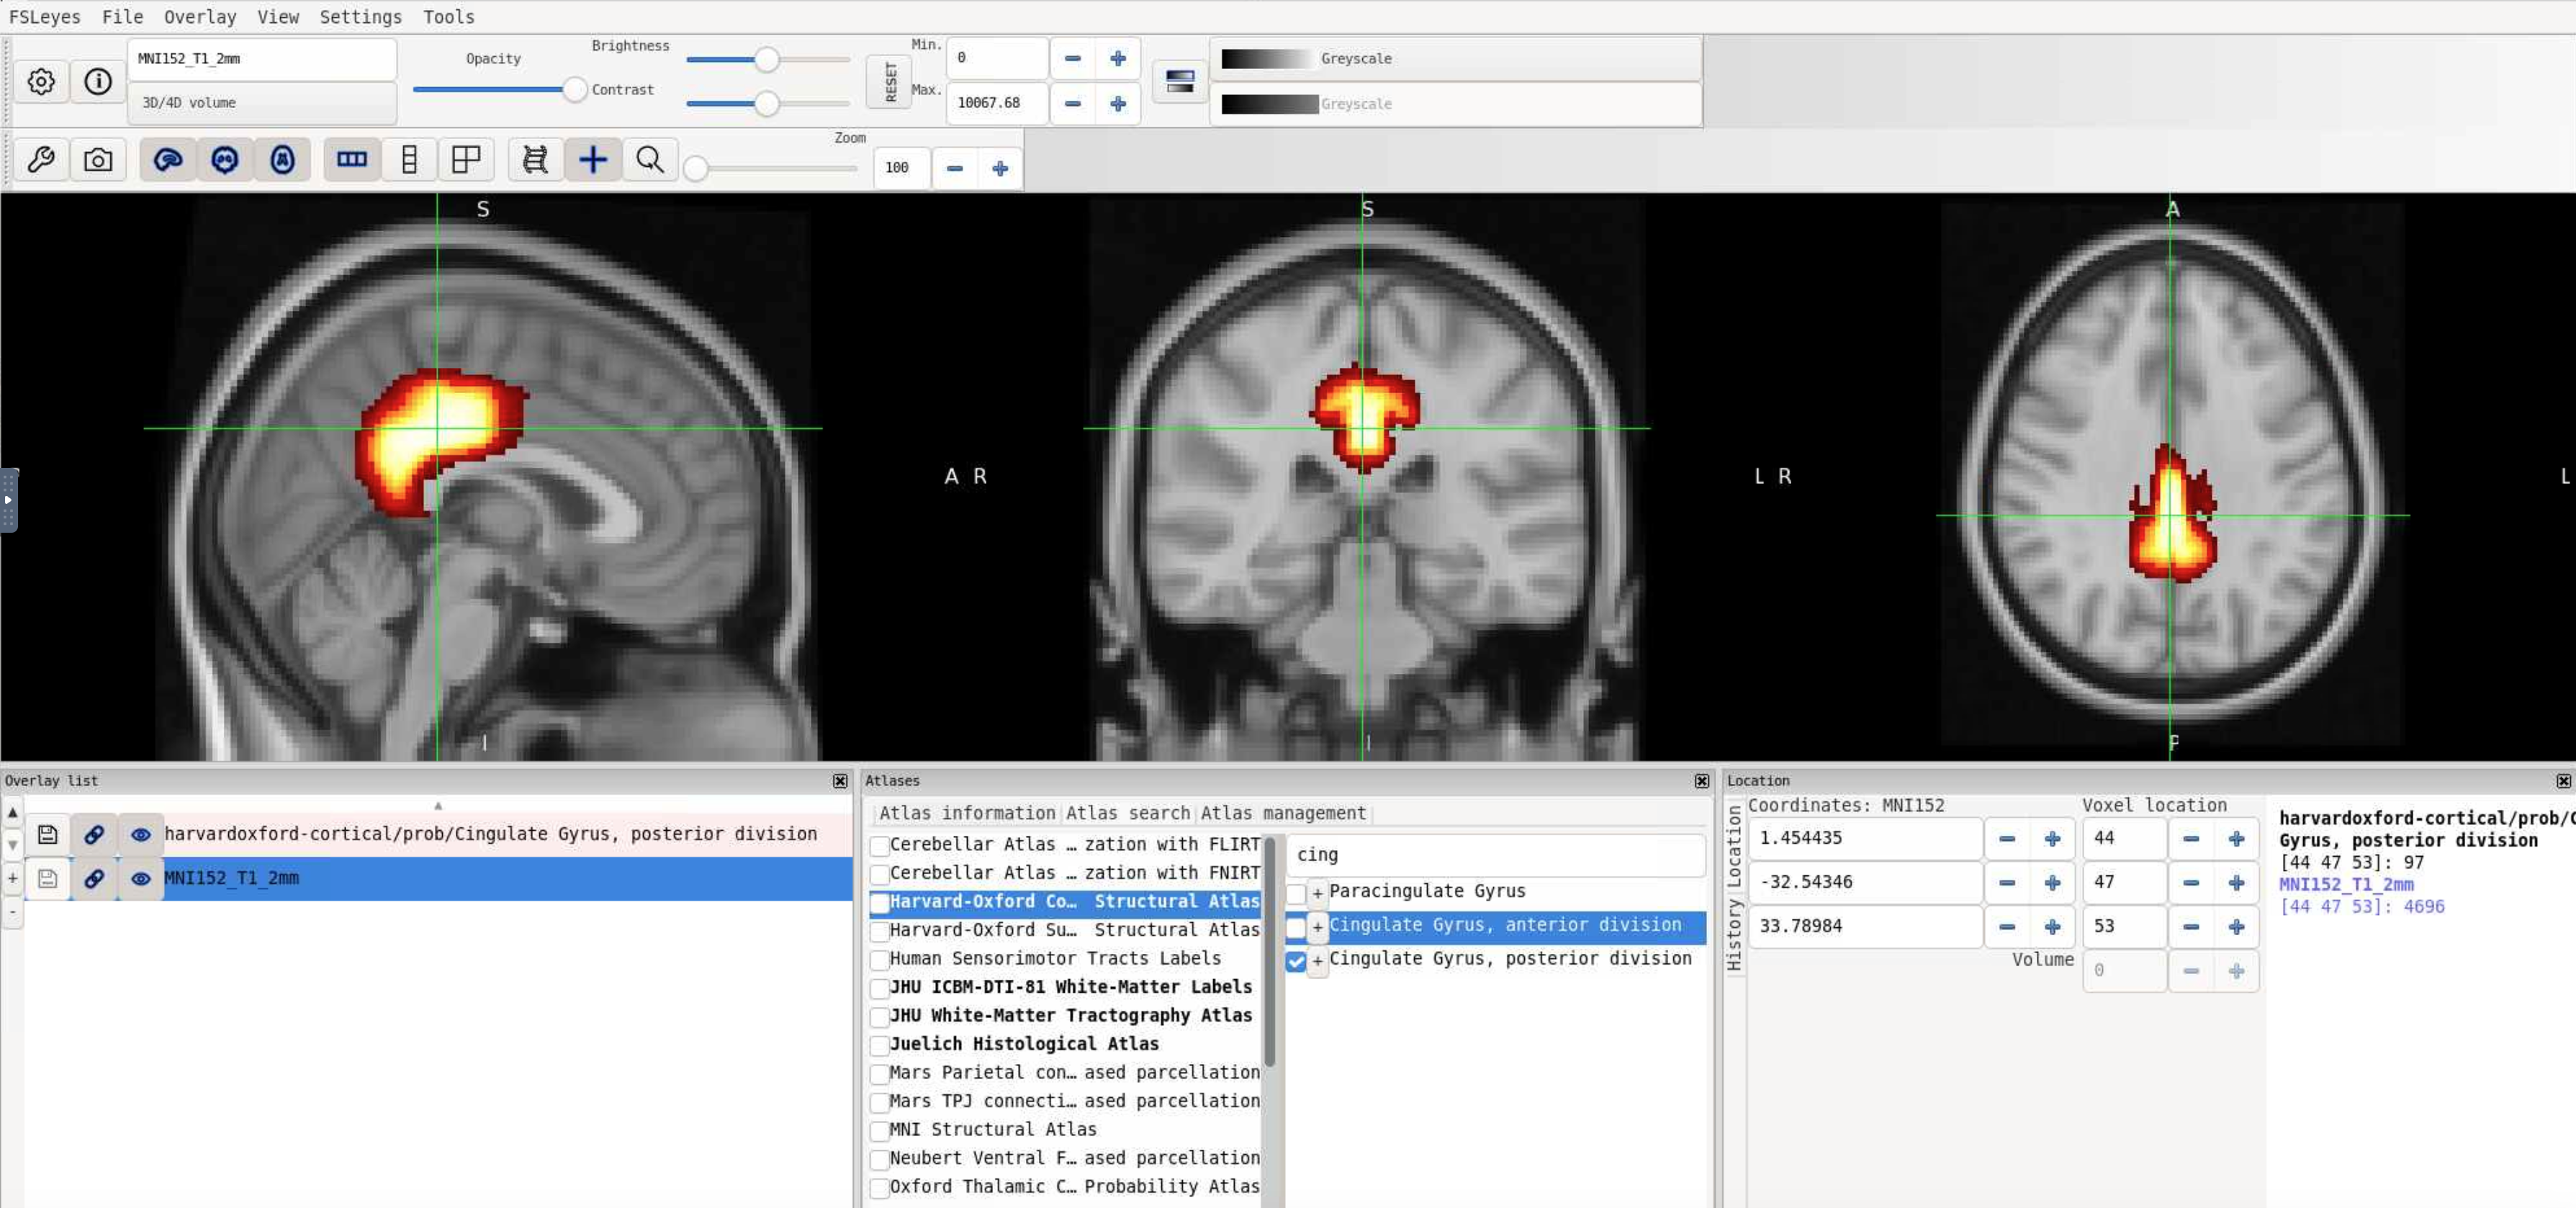The width and height of the screenshot is (2576, 1208).
Task: Select vertical layout icon
Action: click(409, 160)
